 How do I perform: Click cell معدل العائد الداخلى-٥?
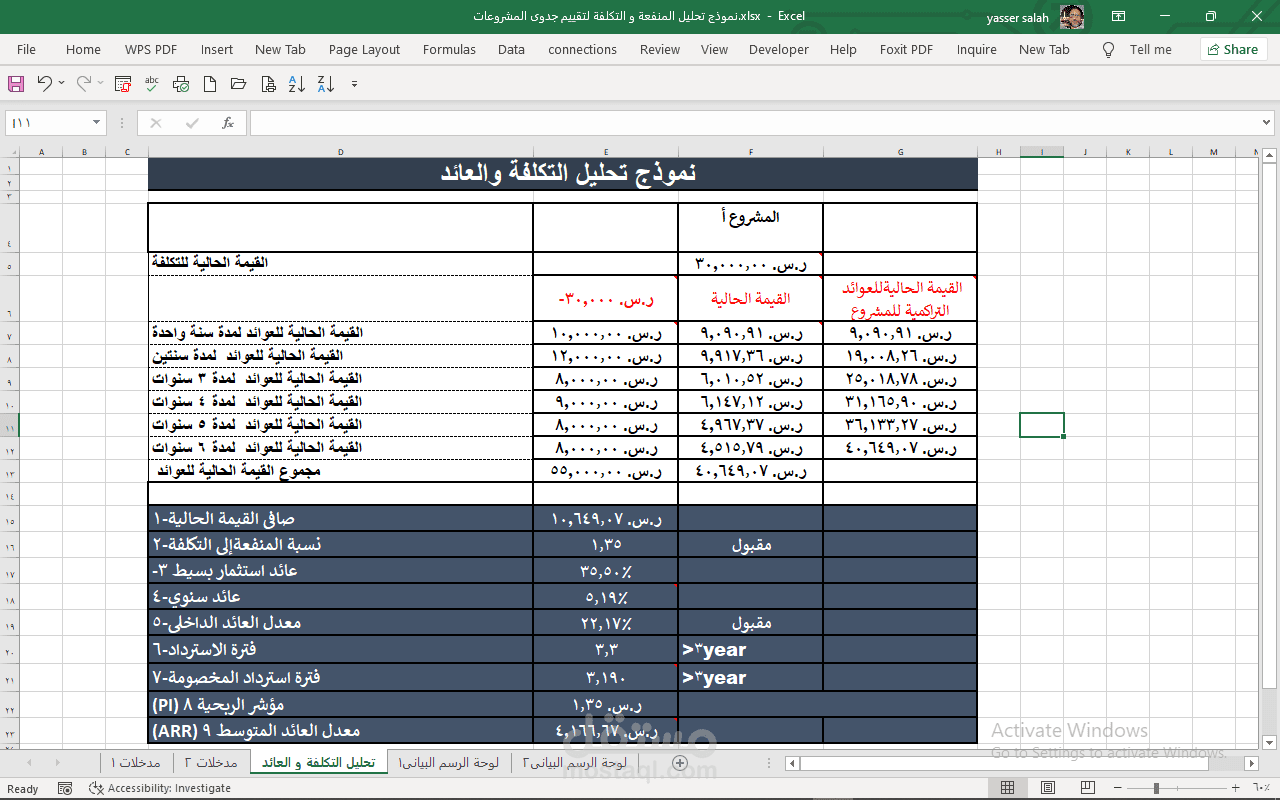coord(341,623)
